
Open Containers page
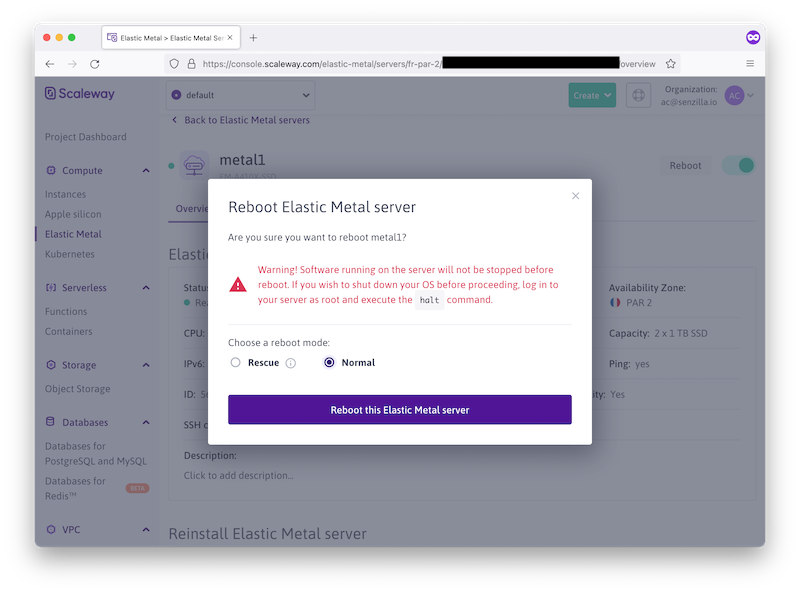coord(68,331)
